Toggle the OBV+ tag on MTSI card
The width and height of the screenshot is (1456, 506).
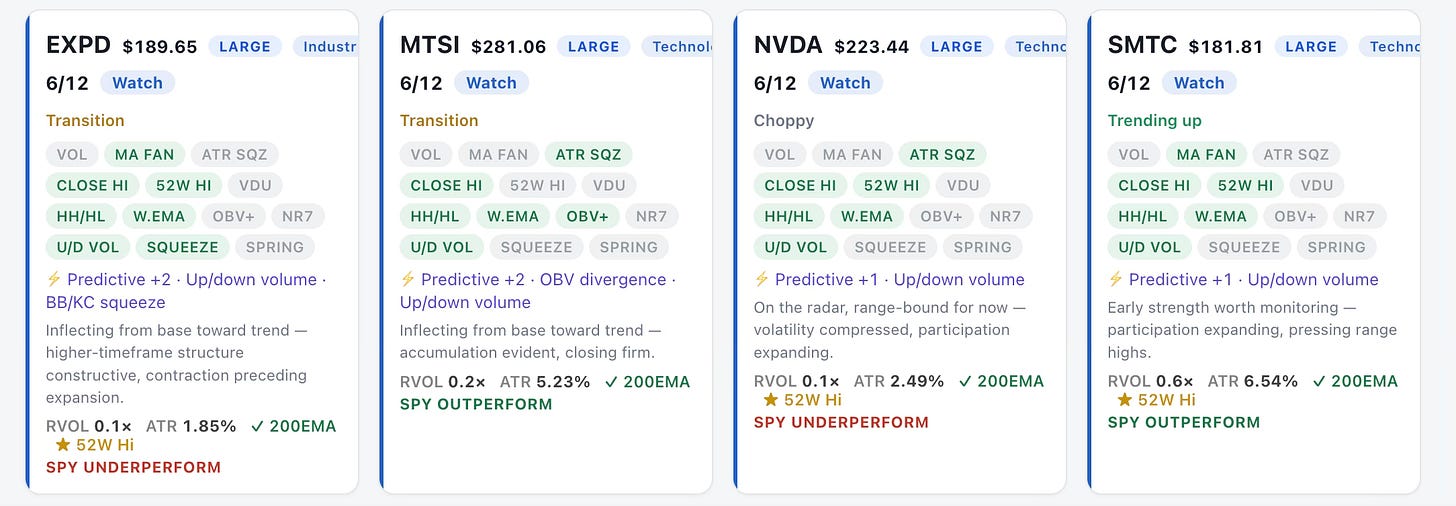tap(586, 216)
